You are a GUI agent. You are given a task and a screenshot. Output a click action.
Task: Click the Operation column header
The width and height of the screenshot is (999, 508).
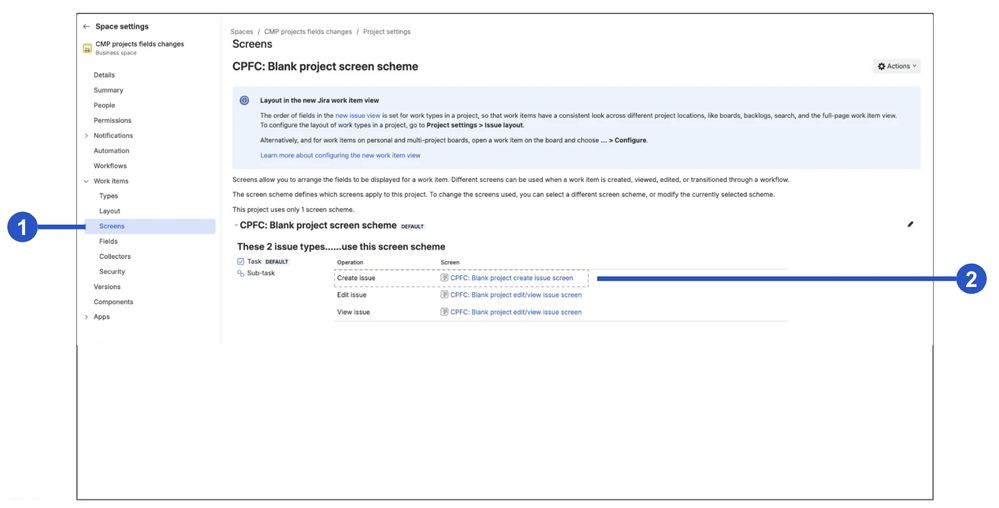(x=350, y=263)
